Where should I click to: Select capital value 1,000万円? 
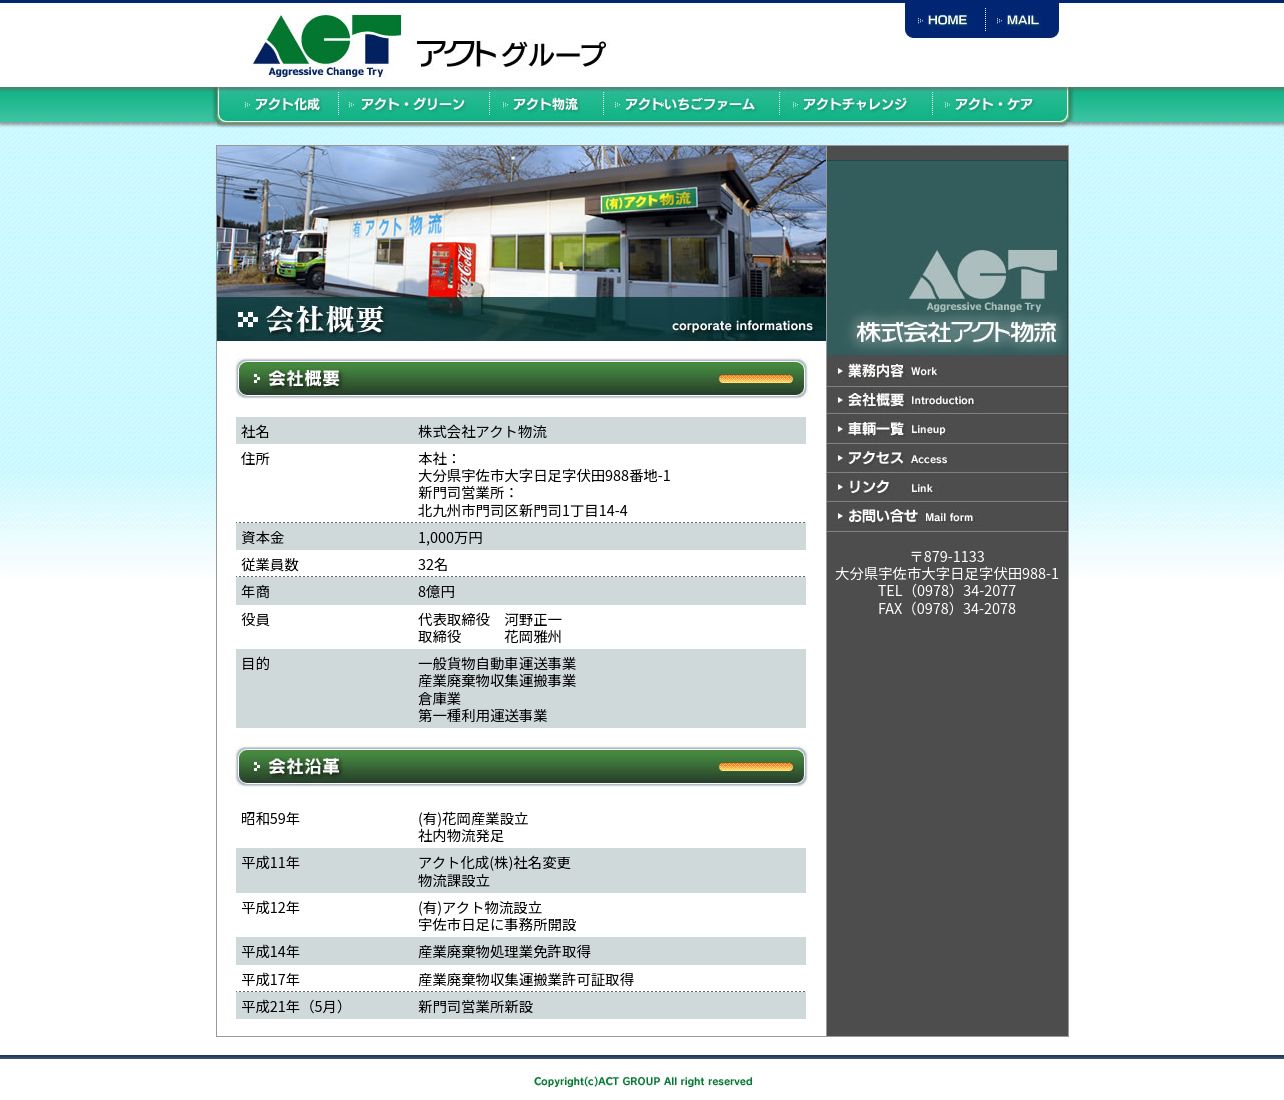[450, 538]
